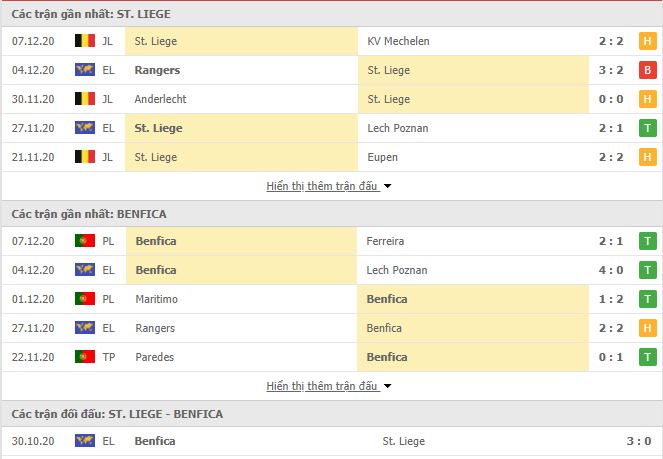Click the Europa League icon beside Rangers vs St. Liege
The width and height of the screenshot is (663, 459).
[x=85, y=70]
